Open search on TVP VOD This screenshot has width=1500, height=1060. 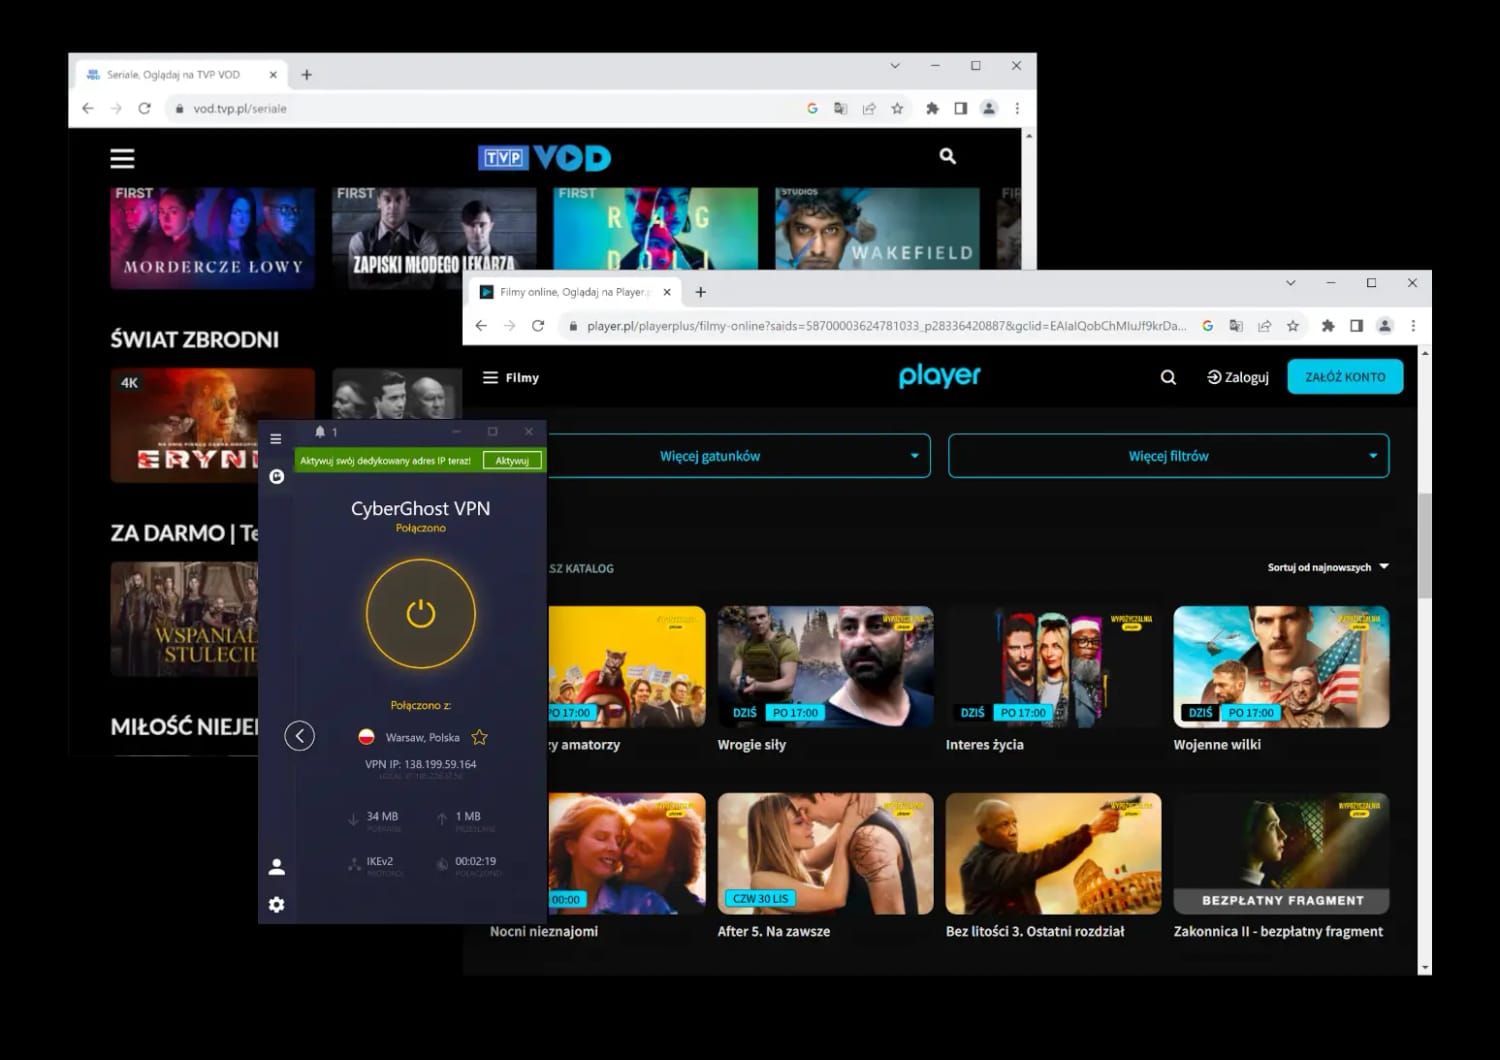pos(947,157)
